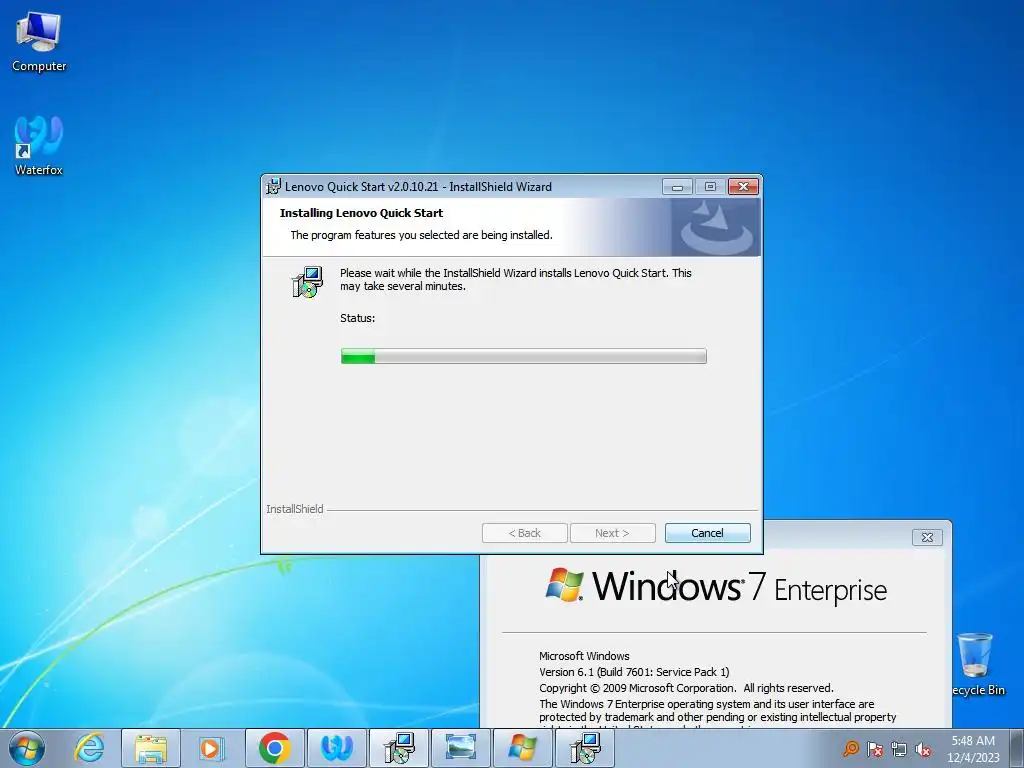Click the Show desktop button
The width and height of the screenshot is (1024, 768).
[x=1017, y=748]
